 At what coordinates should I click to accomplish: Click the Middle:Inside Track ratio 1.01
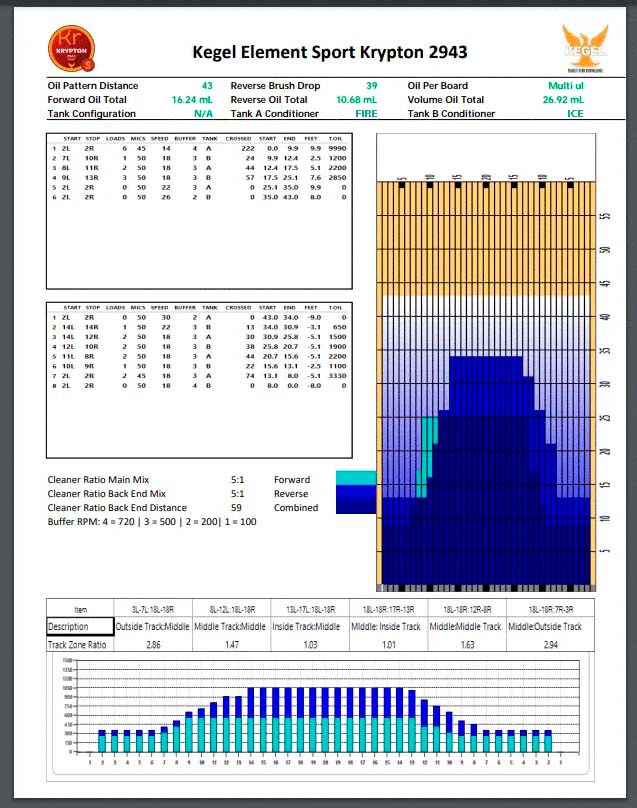389,645
